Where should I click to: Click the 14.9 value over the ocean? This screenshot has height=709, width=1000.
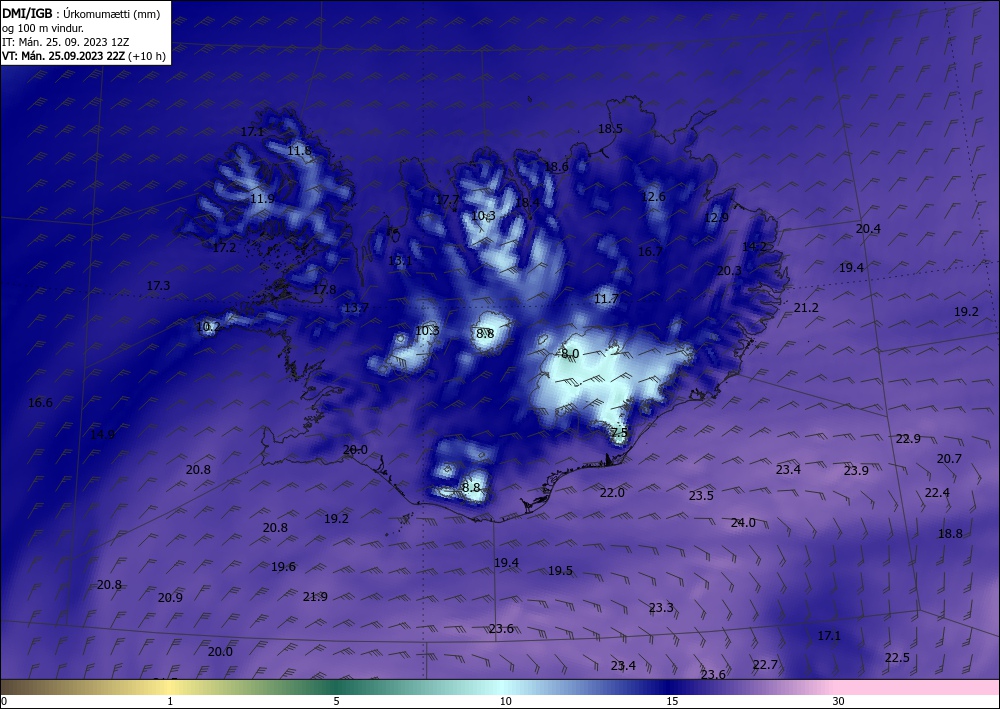tap(102, 435)
